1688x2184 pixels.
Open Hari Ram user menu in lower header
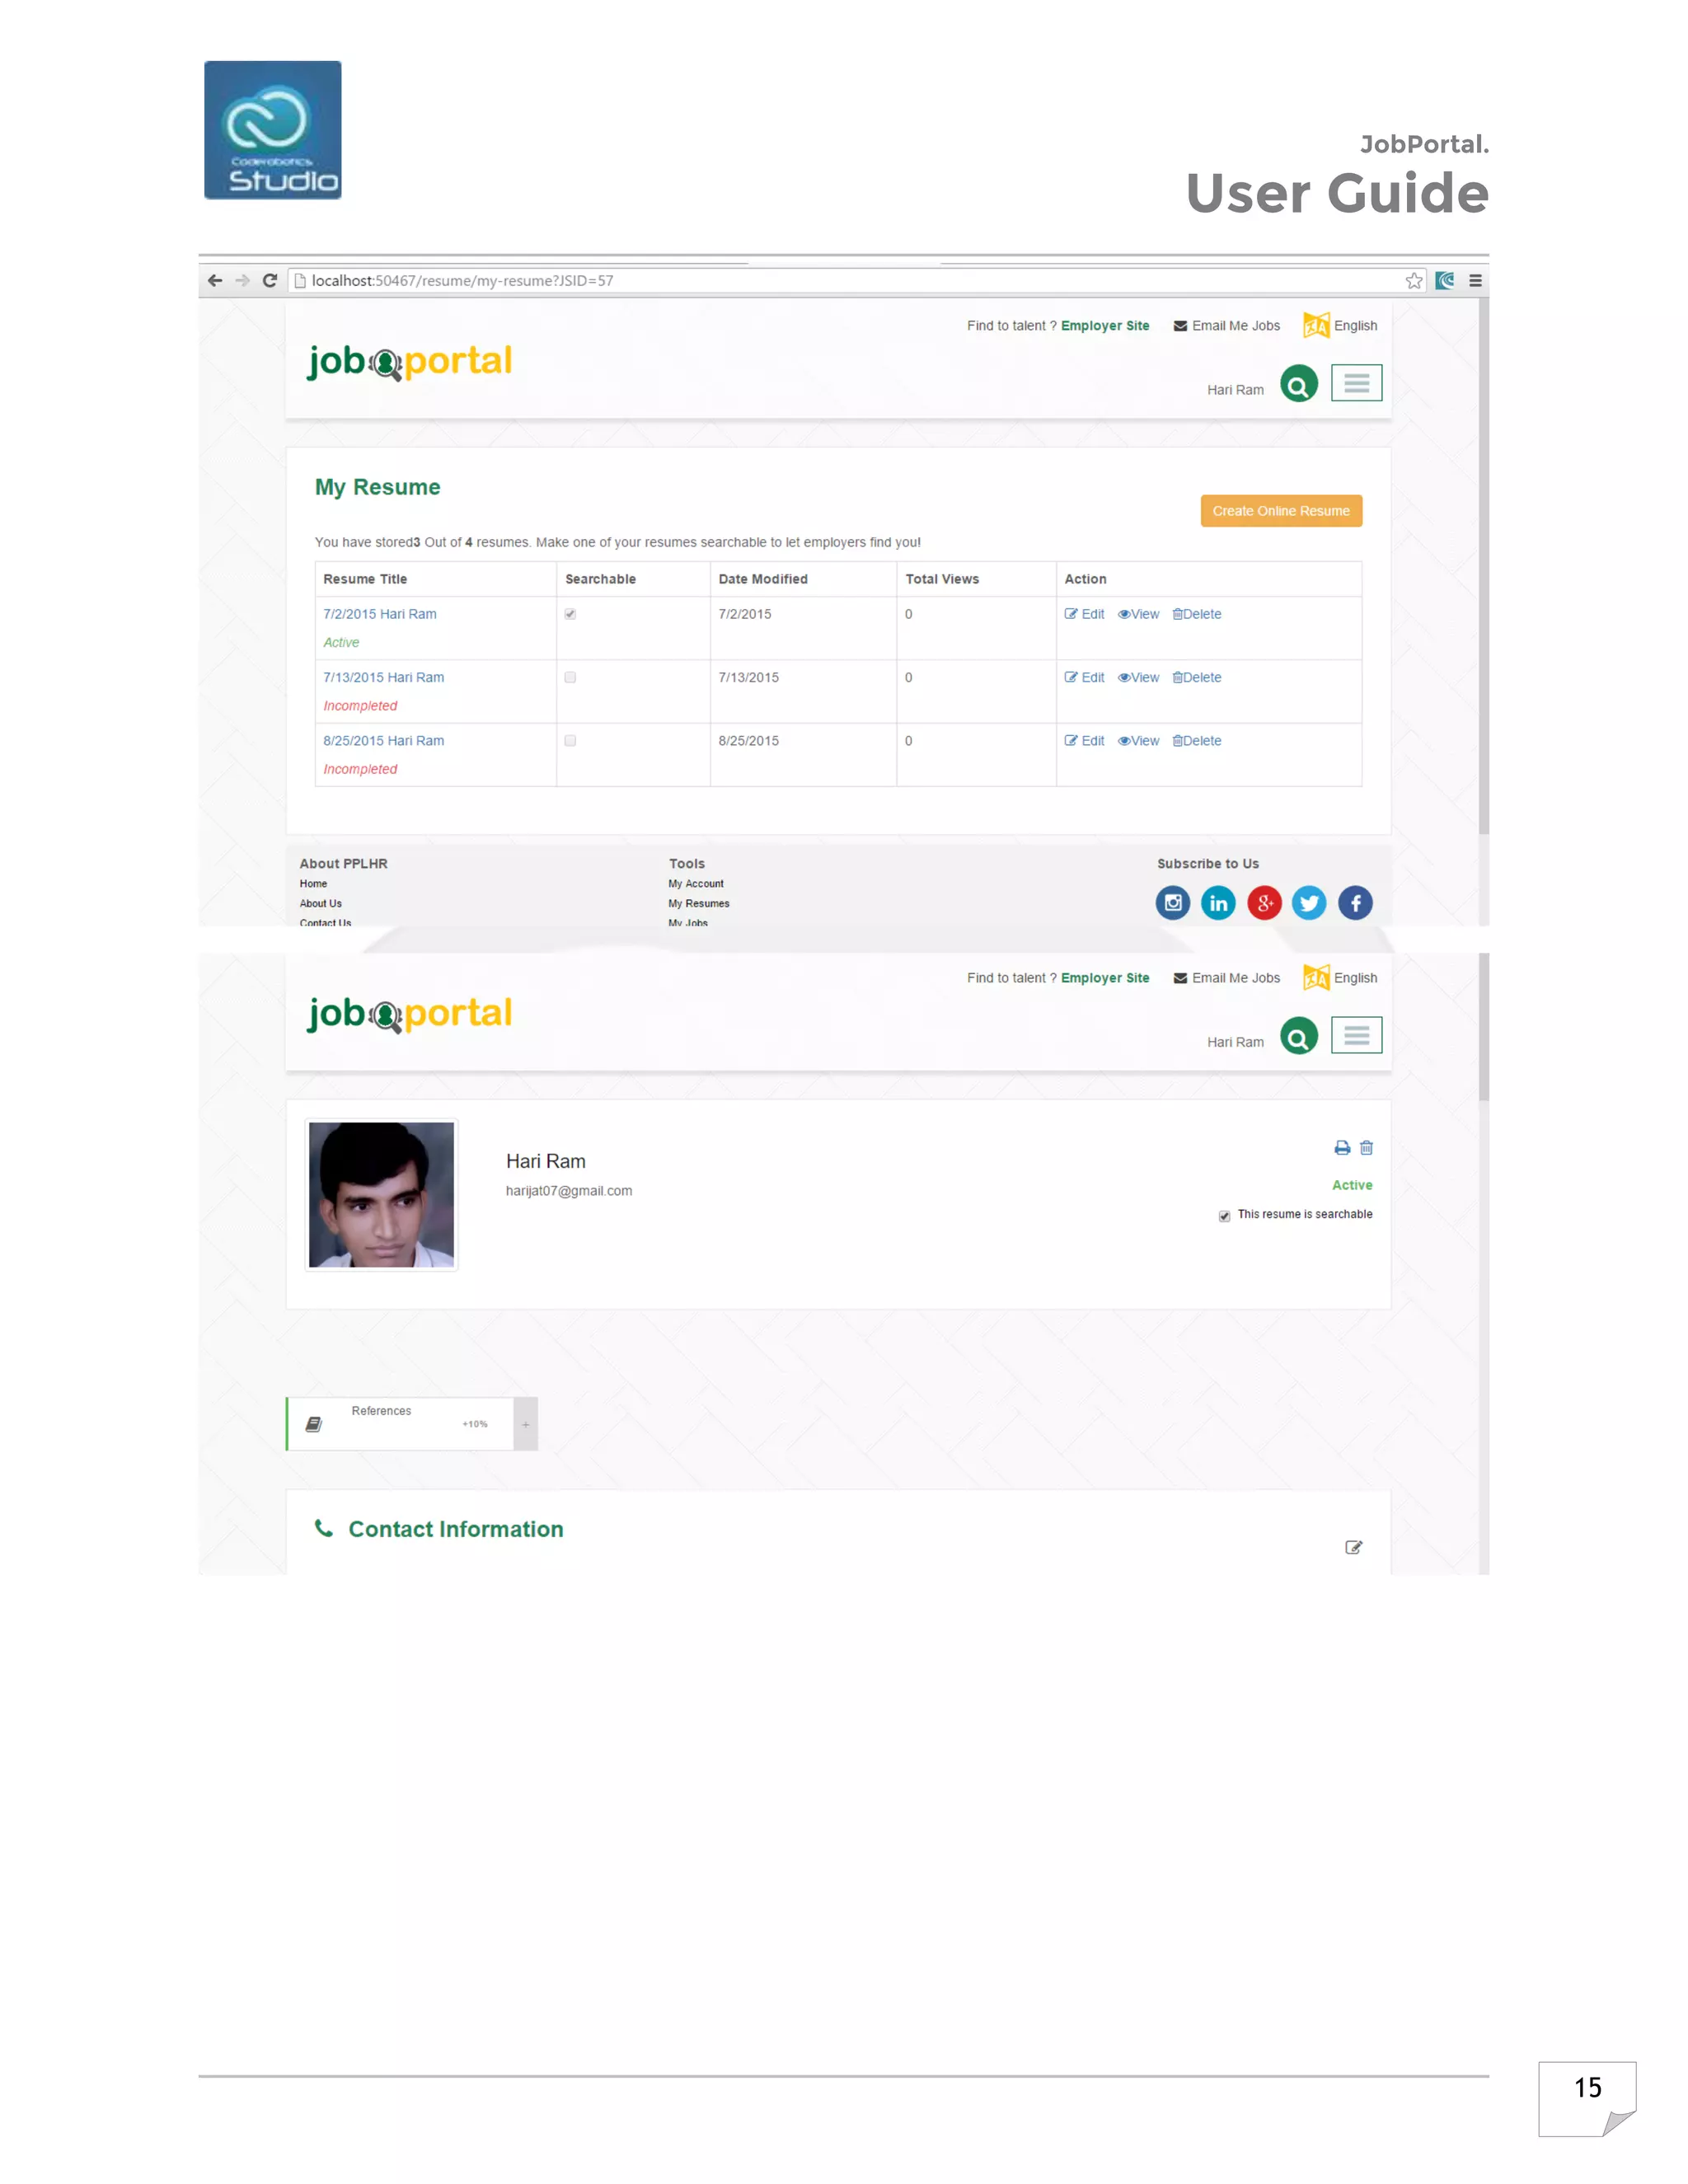1235,1042
